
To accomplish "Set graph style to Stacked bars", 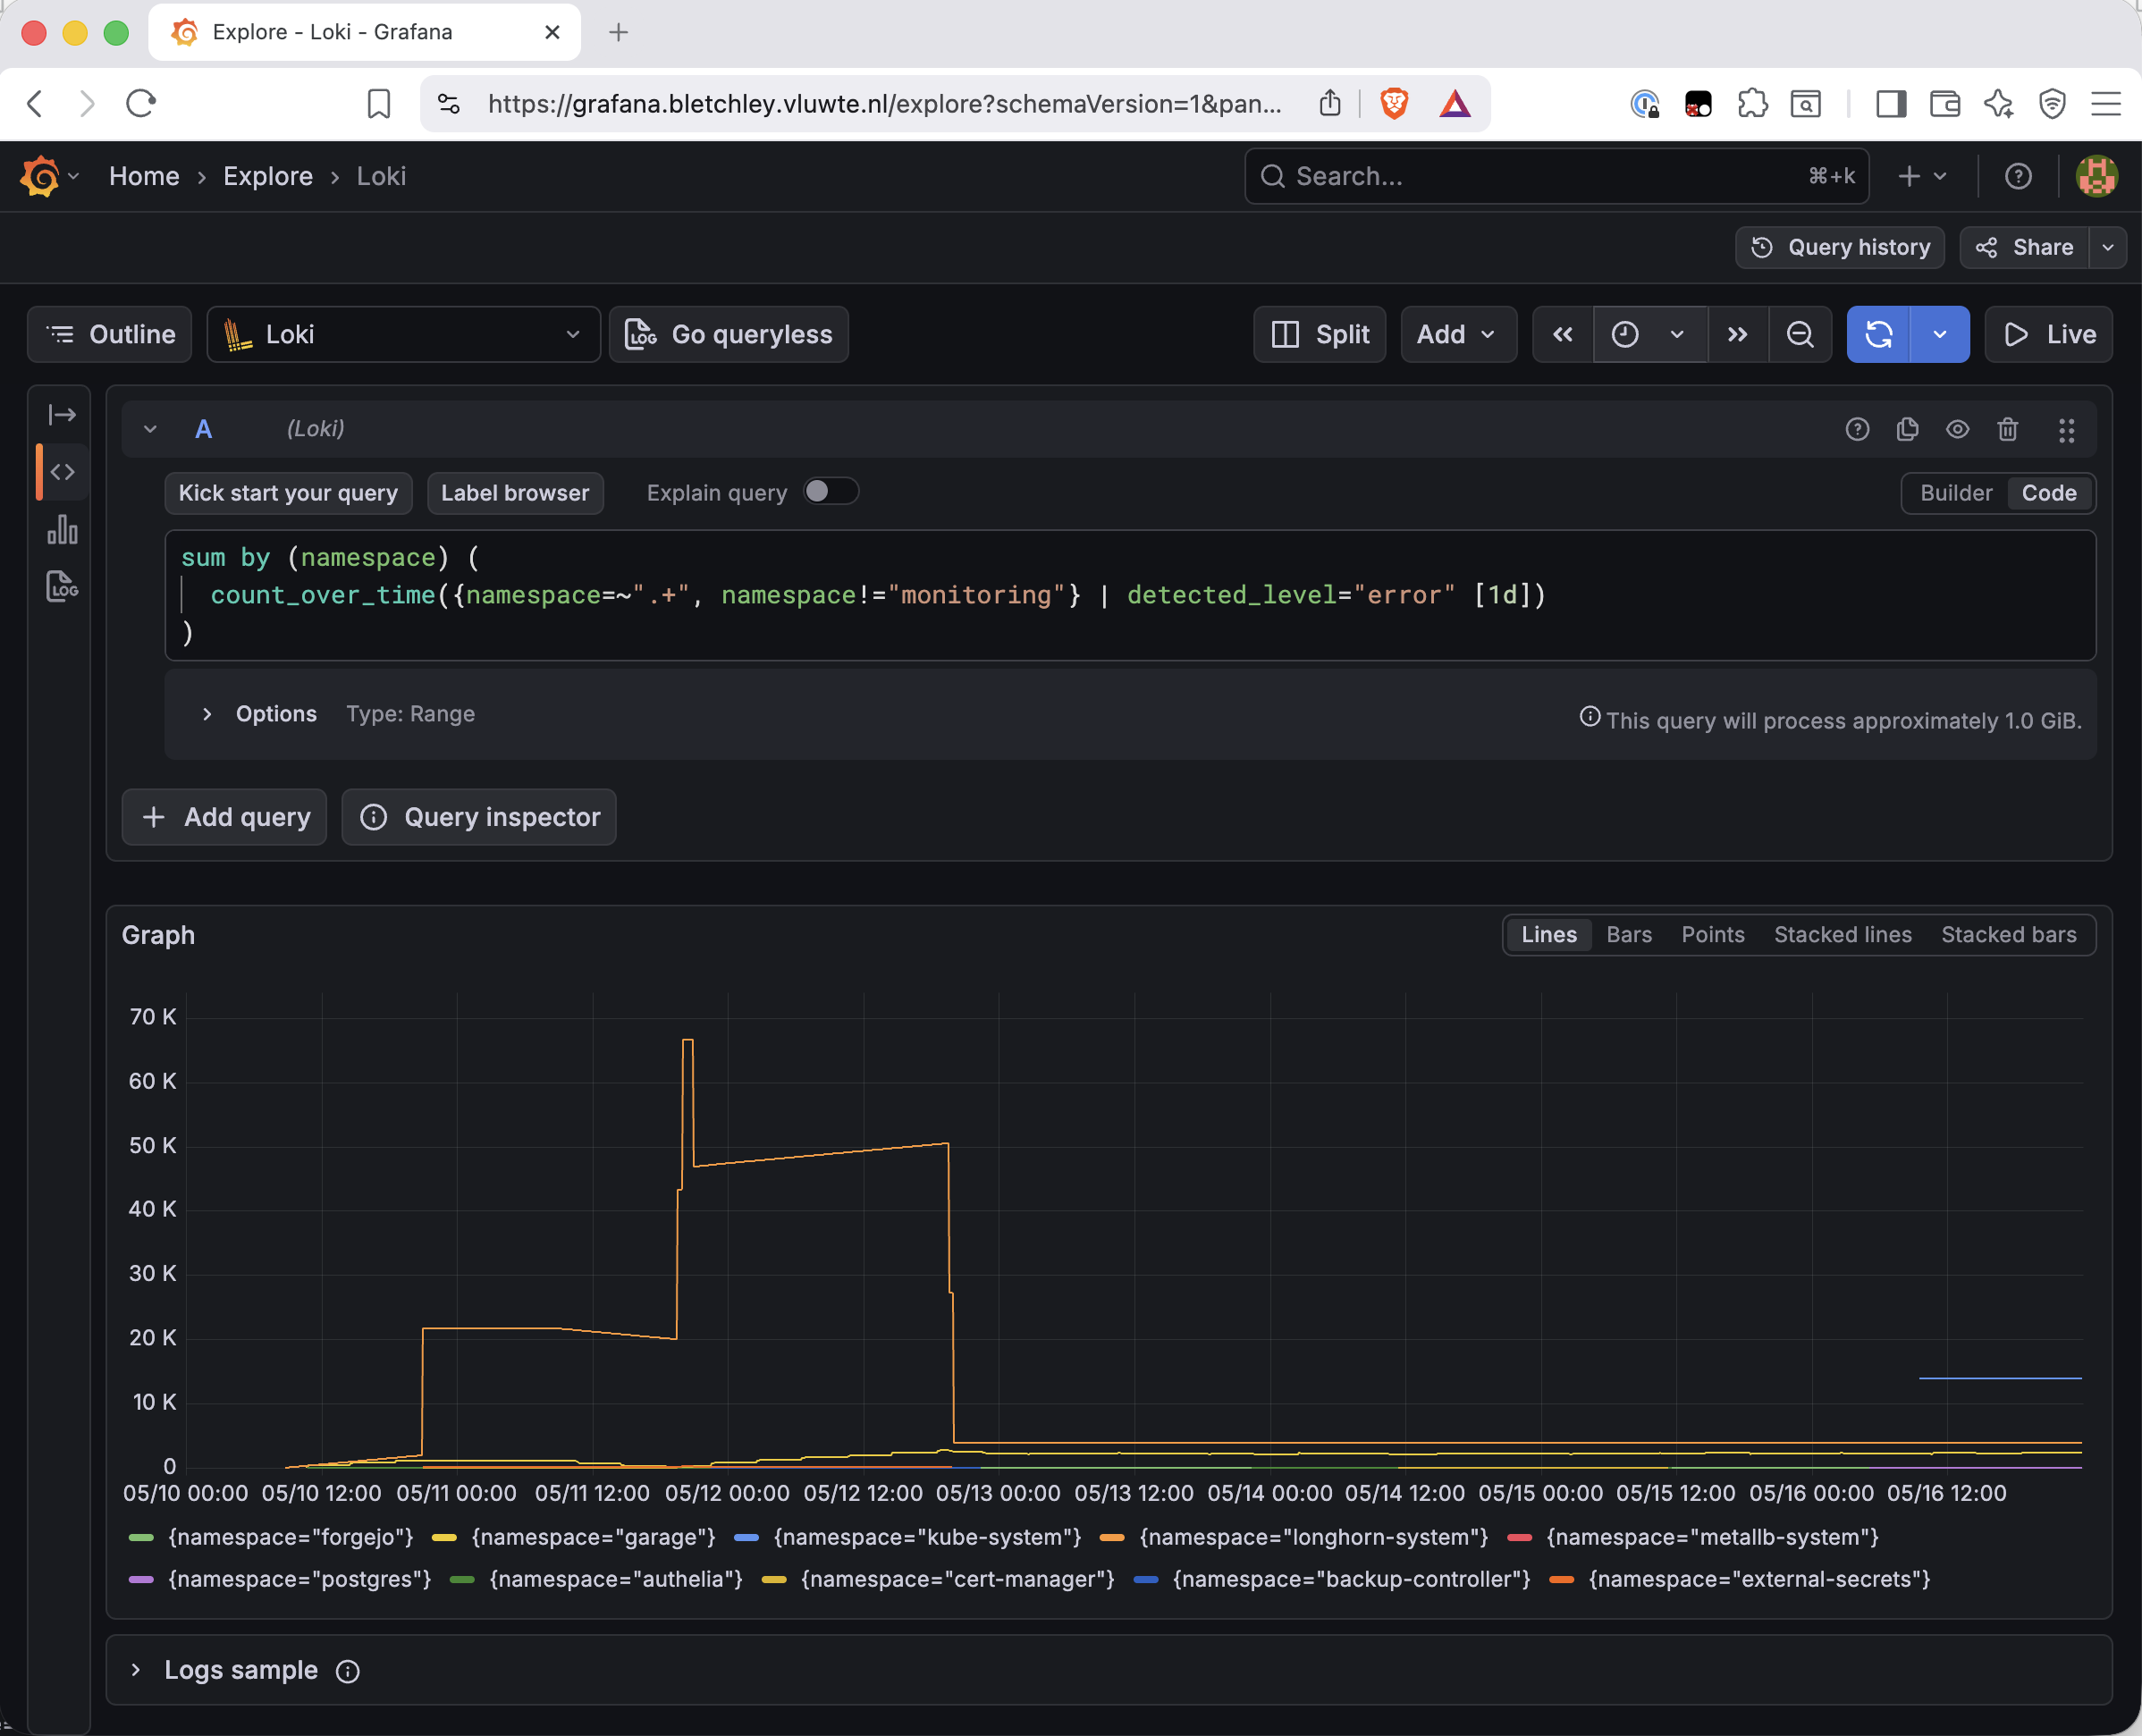I will point(2008,935).
